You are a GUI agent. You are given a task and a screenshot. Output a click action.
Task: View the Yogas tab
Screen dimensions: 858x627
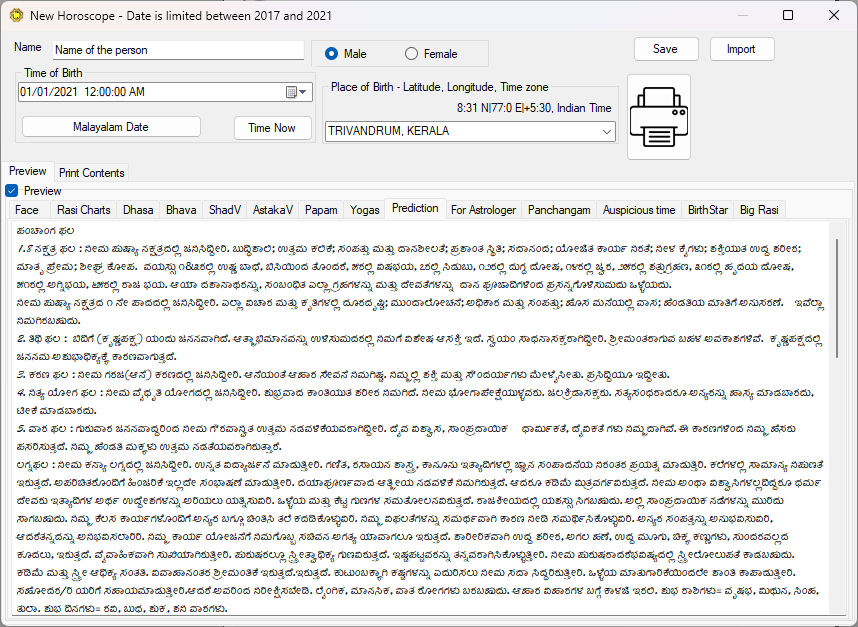(x=364, y=210)
